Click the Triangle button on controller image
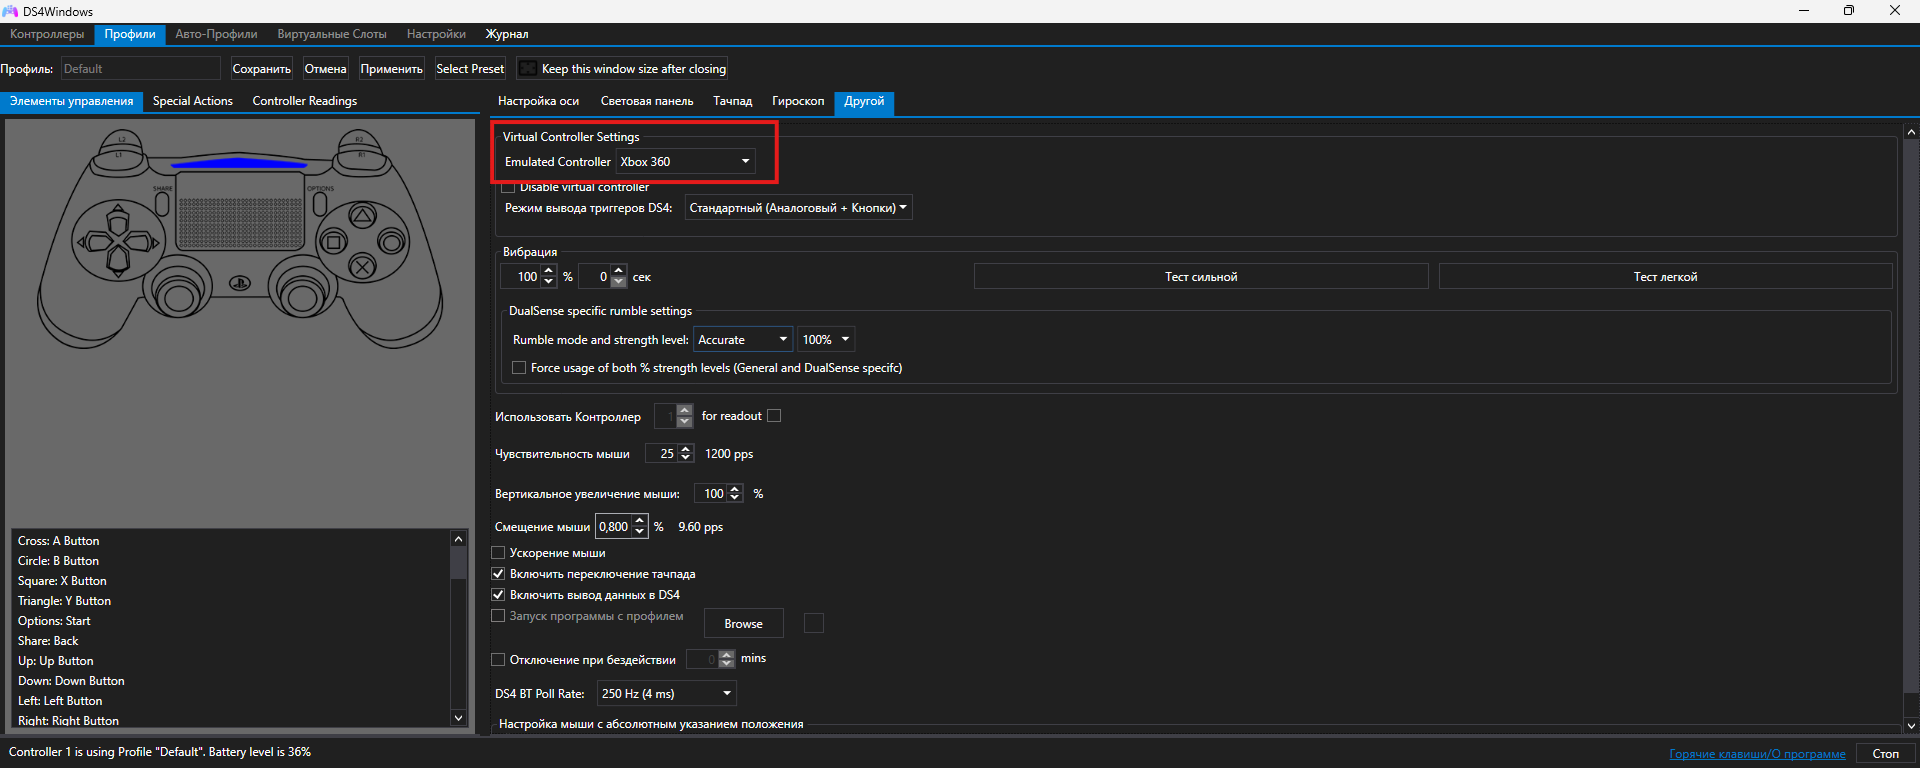Screen dimensions: 1920x768 click(x=362, y=216)
